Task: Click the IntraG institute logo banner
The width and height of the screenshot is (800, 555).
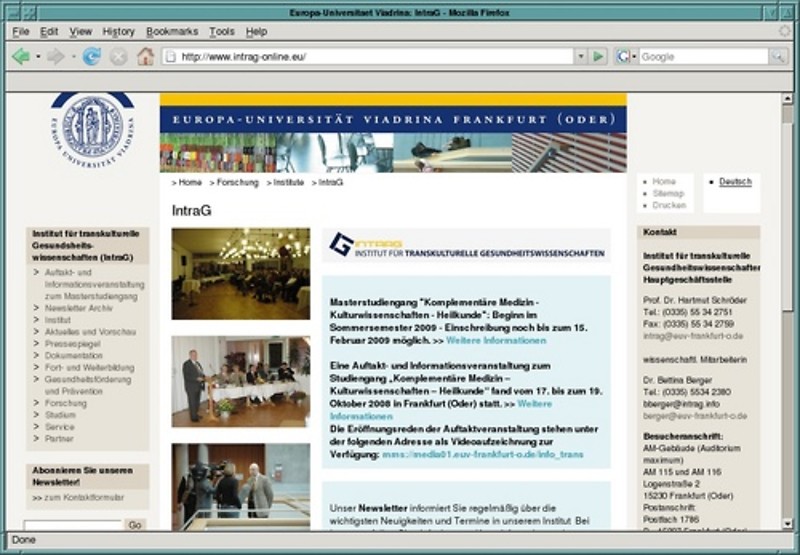Action: [466, 245]
